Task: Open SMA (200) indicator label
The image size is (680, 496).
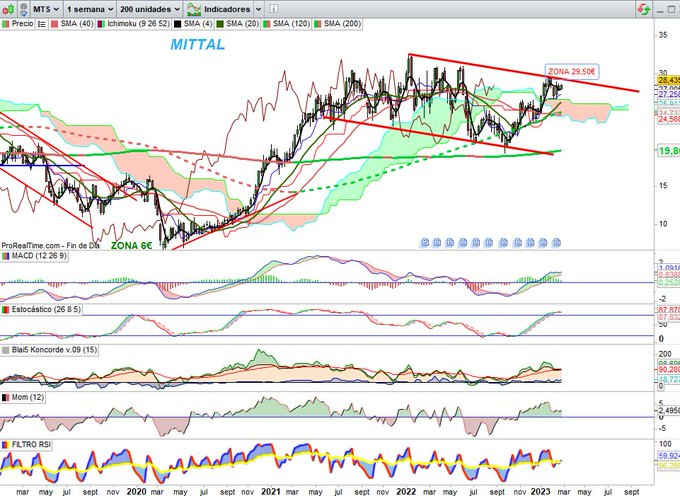Action: pyautogui.click(x=342, y=24)
